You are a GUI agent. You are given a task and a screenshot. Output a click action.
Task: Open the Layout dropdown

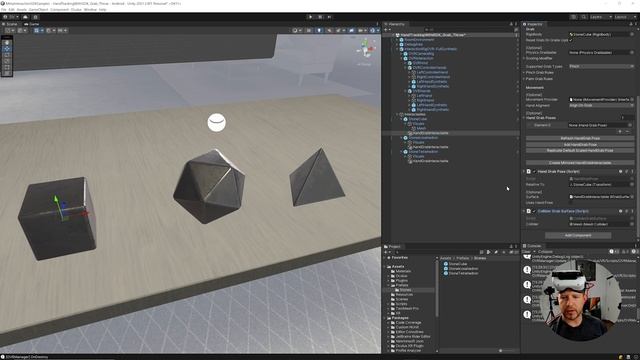tap(625, 17)
